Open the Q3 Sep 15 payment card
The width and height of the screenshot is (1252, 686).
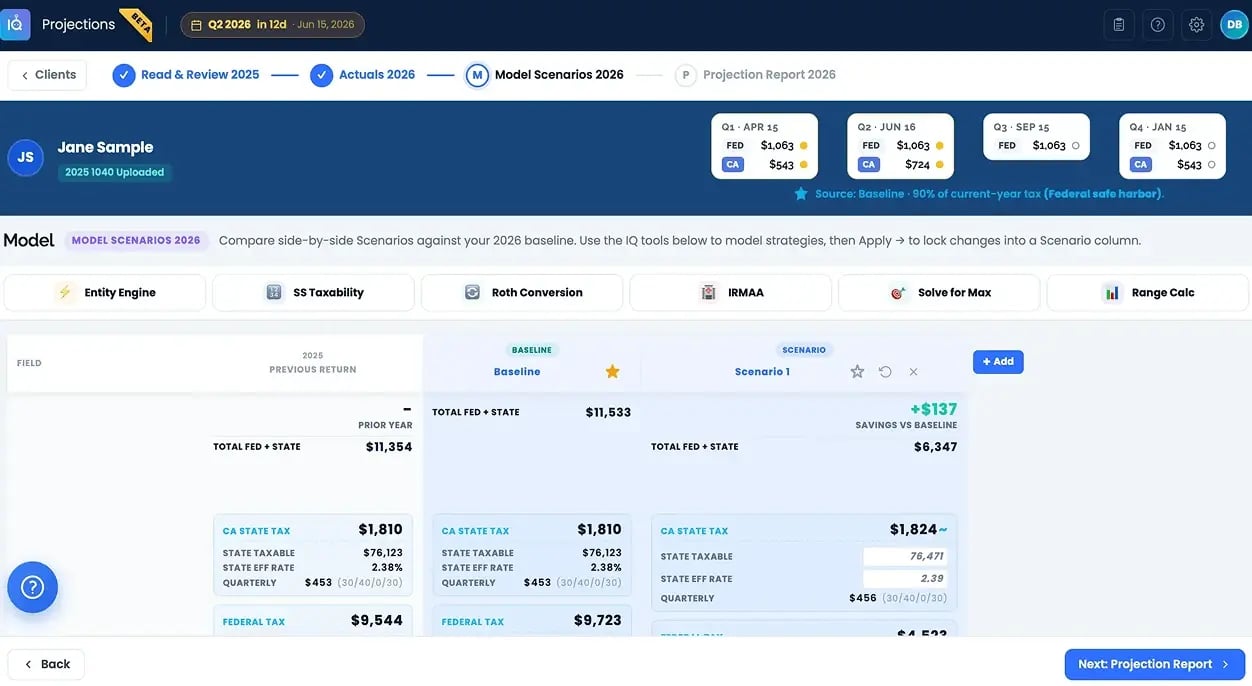click(1036, 137)
